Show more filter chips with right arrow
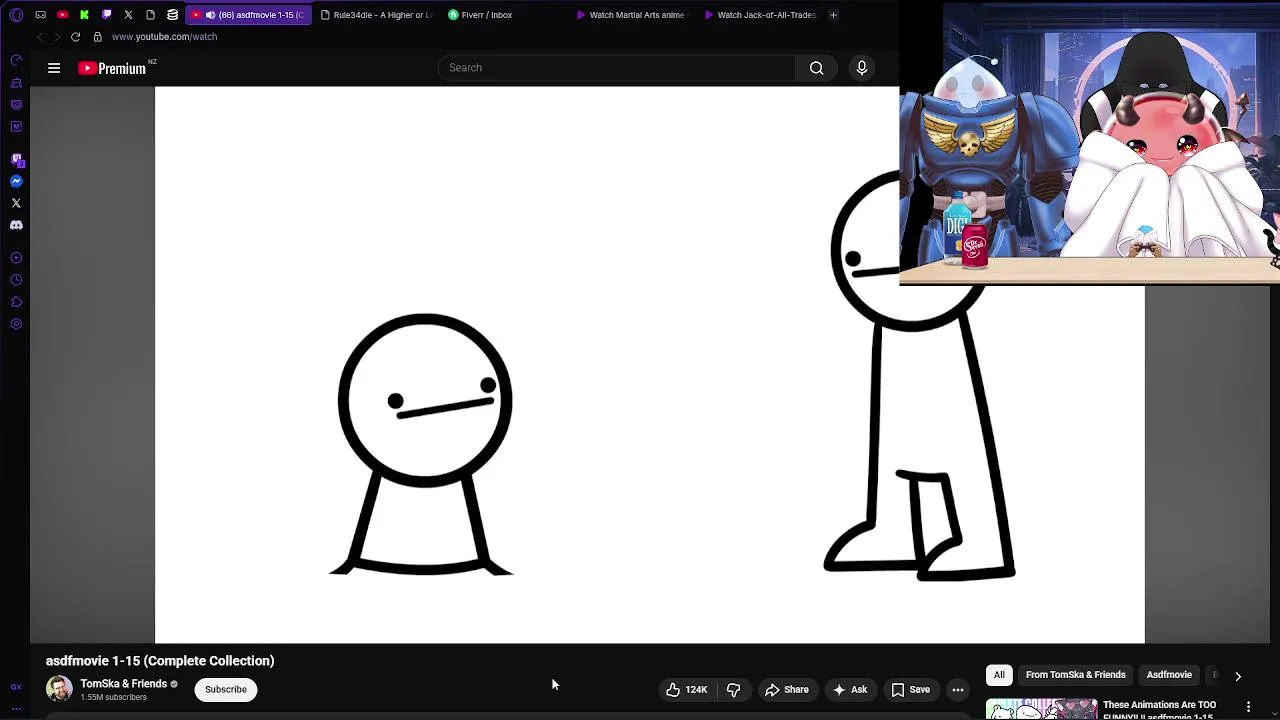The image size is (1280, 720). (1238, 676)
